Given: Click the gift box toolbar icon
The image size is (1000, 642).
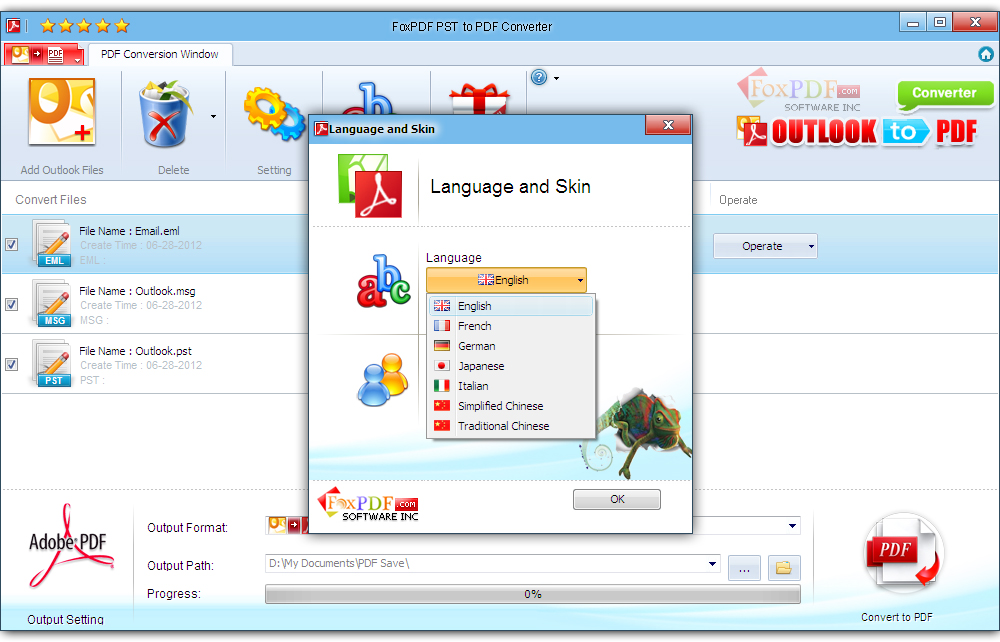Looking at the screenshot, I should coord(479,99).
